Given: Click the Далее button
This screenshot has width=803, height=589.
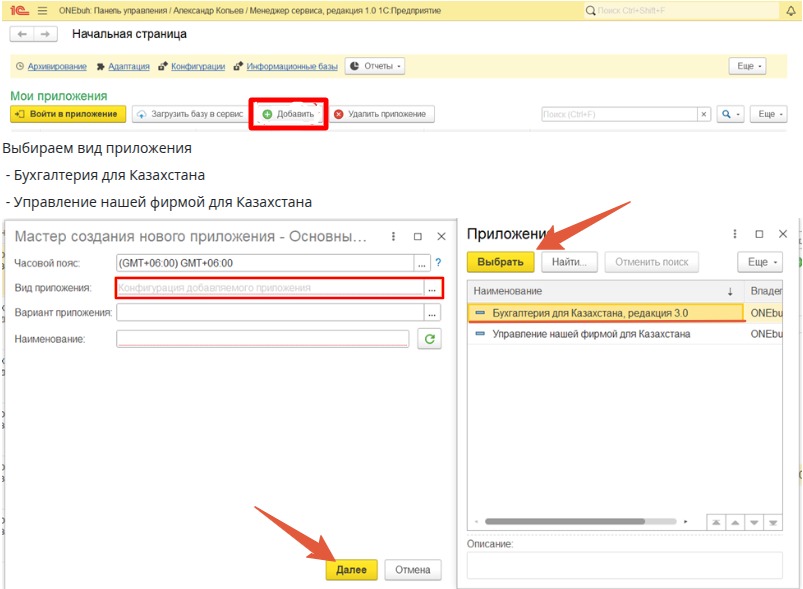Looking at the screenshot, I should click(x=351, y=570).
